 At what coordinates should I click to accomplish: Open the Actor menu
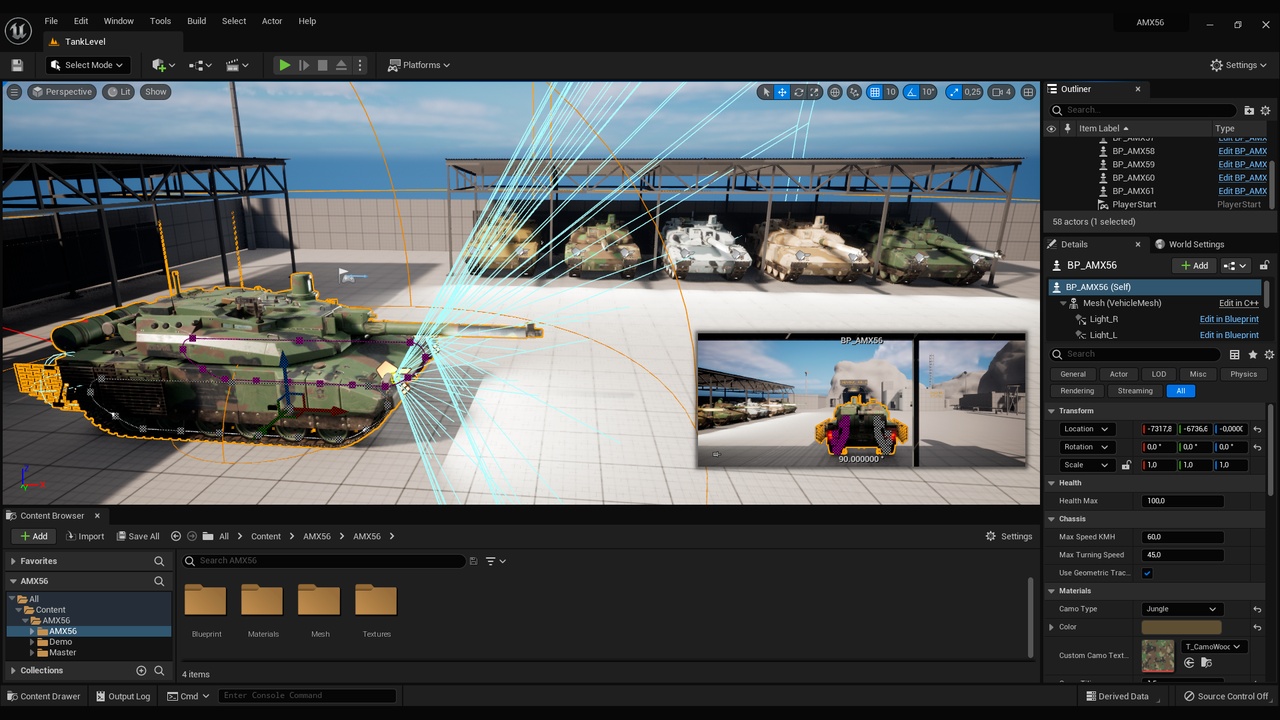click(x=272, y=21)
